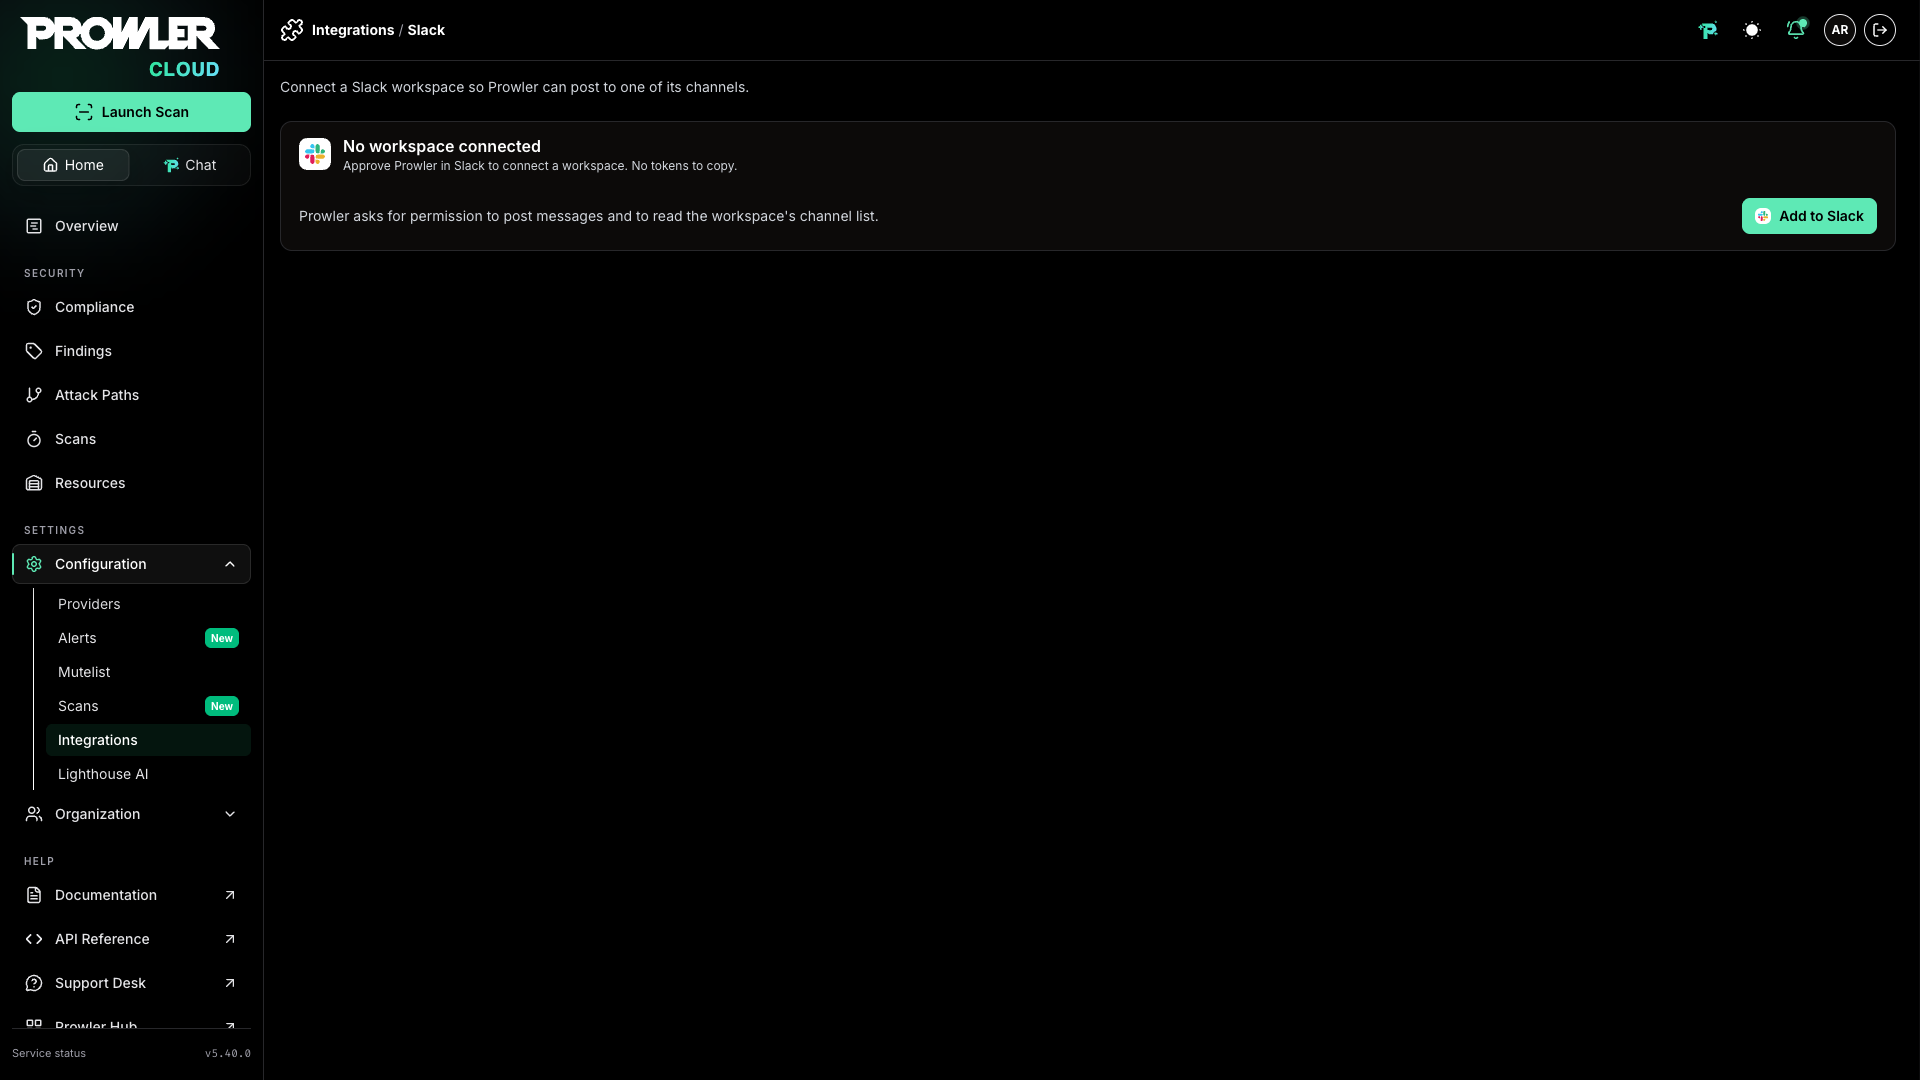Click the Configuration gear icon
This screenshot has width=1920, height=1080.
(34, 564)
